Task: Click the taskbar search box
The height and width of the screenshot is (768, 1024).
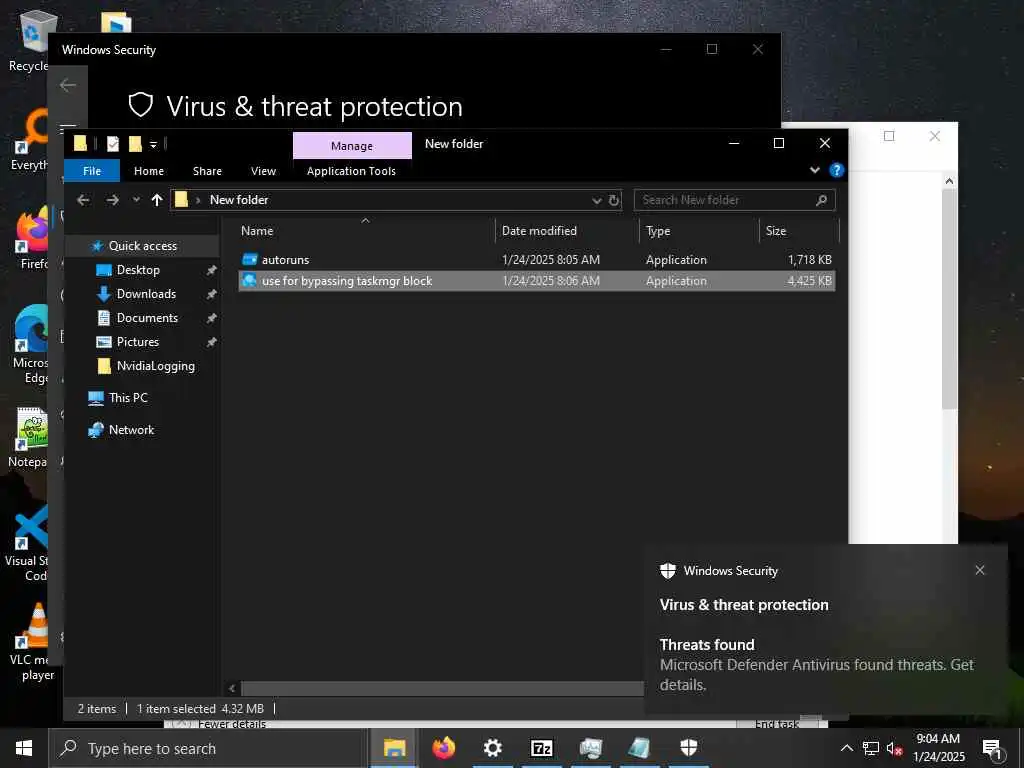Action: pos(209,748)
